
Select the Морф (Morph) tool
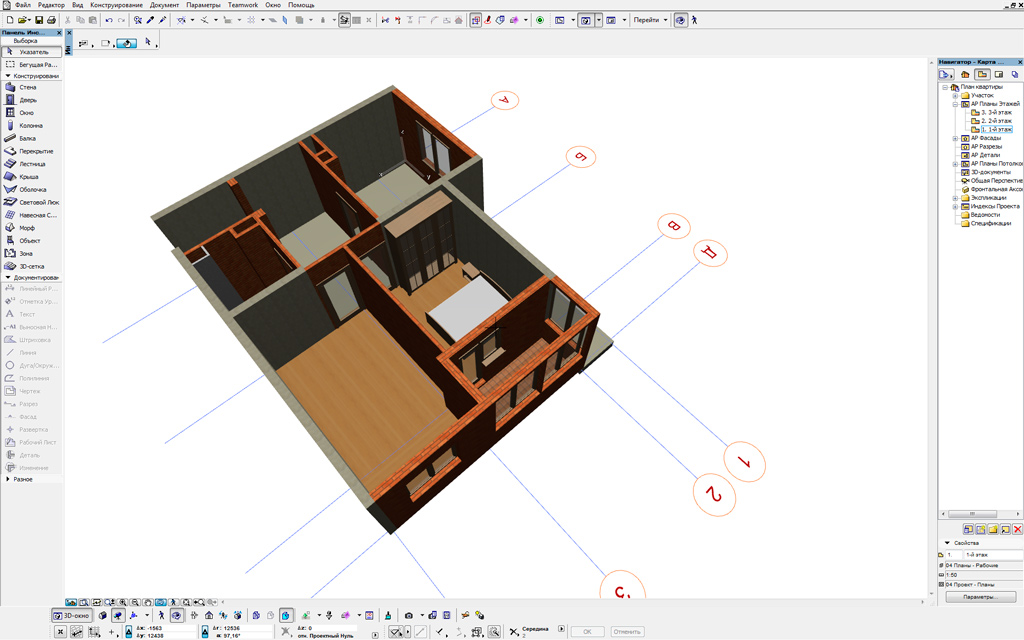[x=28, y=227]
